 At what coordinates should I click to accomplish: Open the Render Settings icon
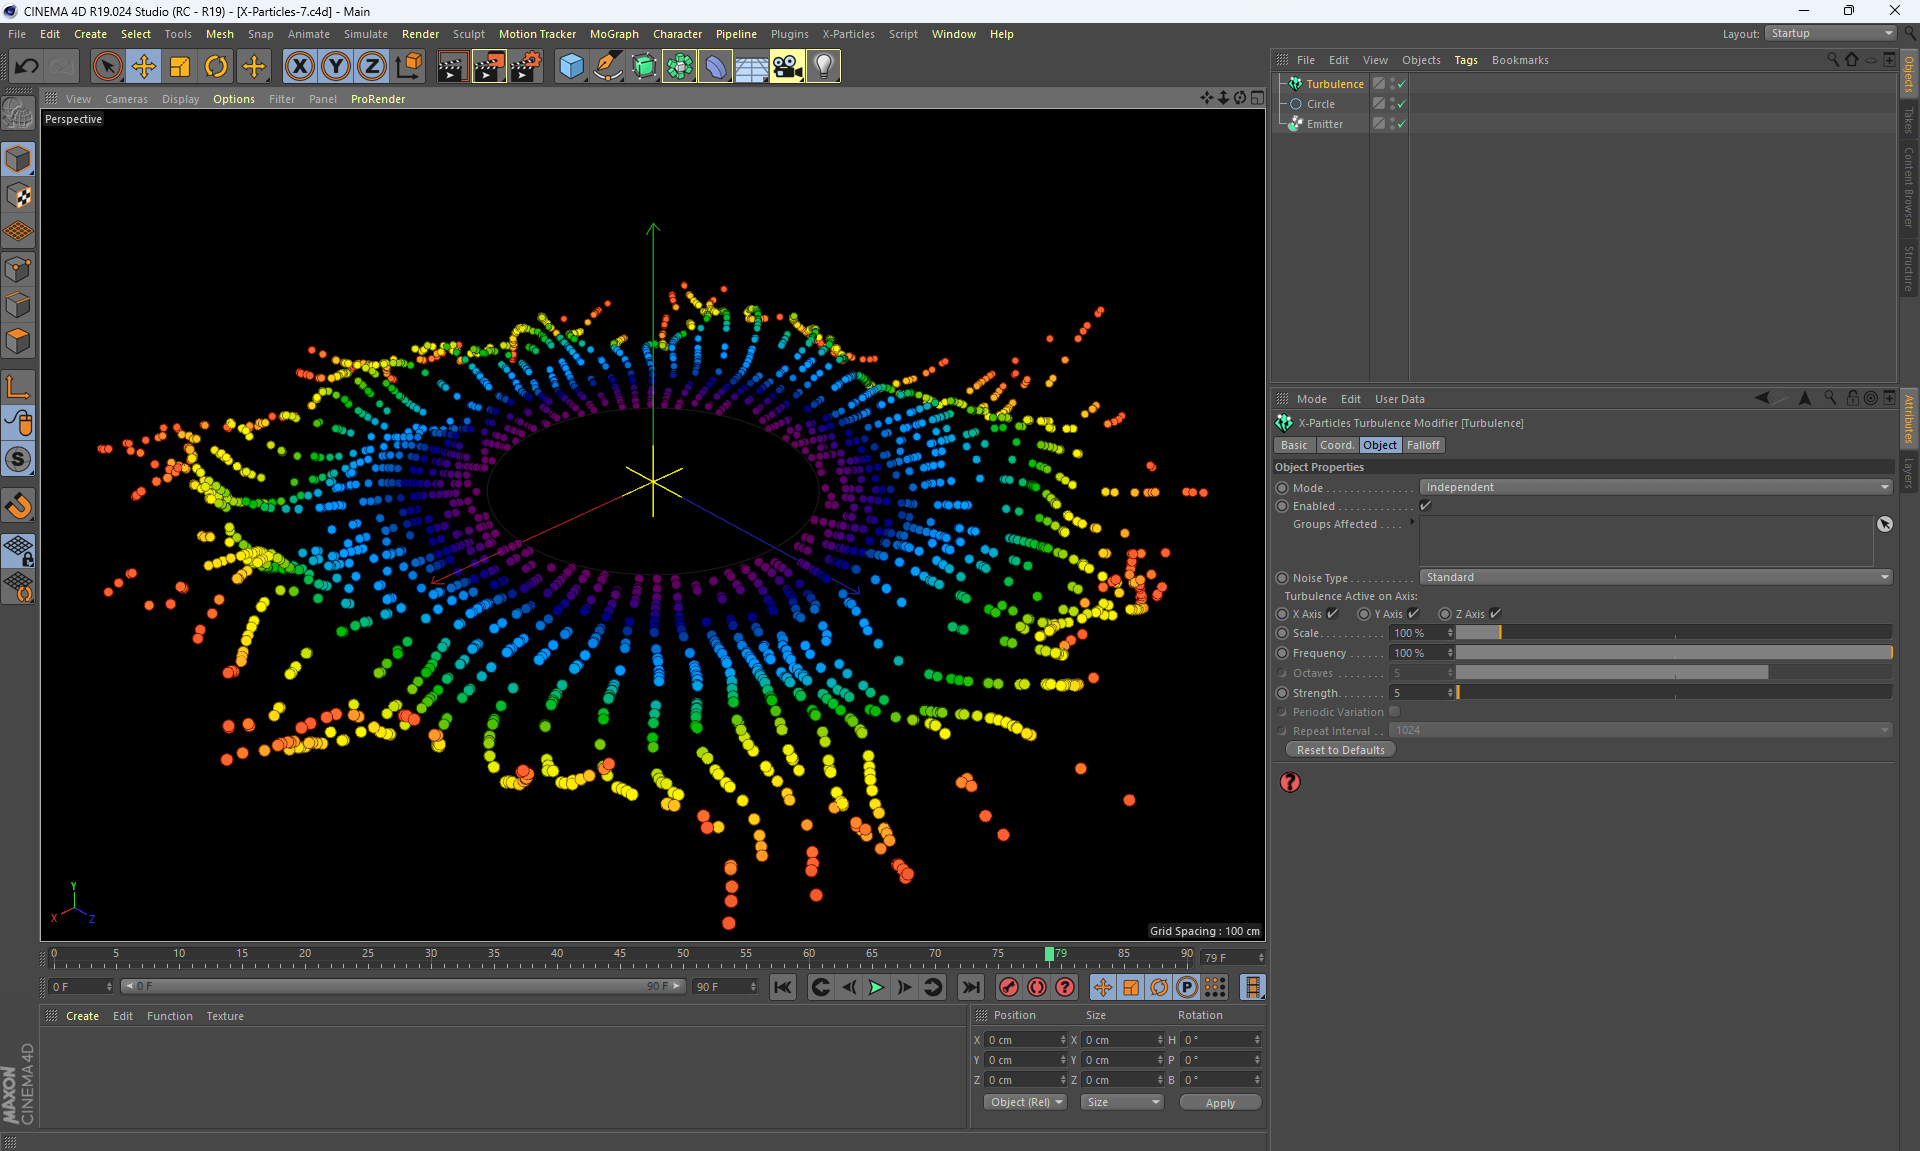pos(525,67)
